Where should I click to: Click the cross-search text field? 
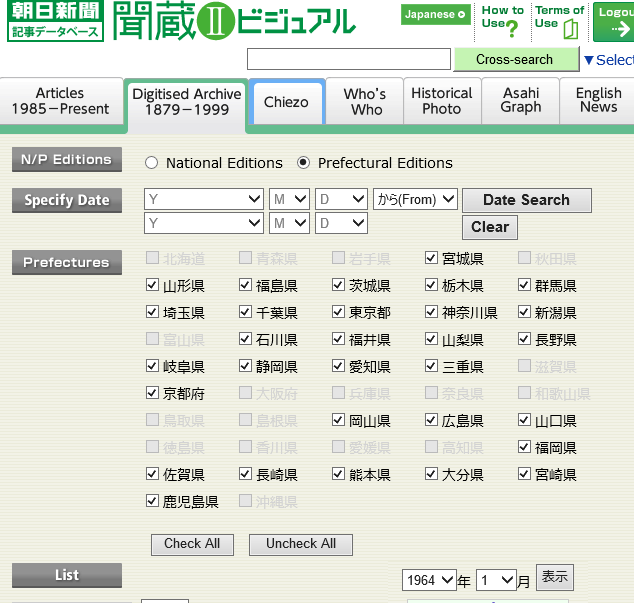349,59
